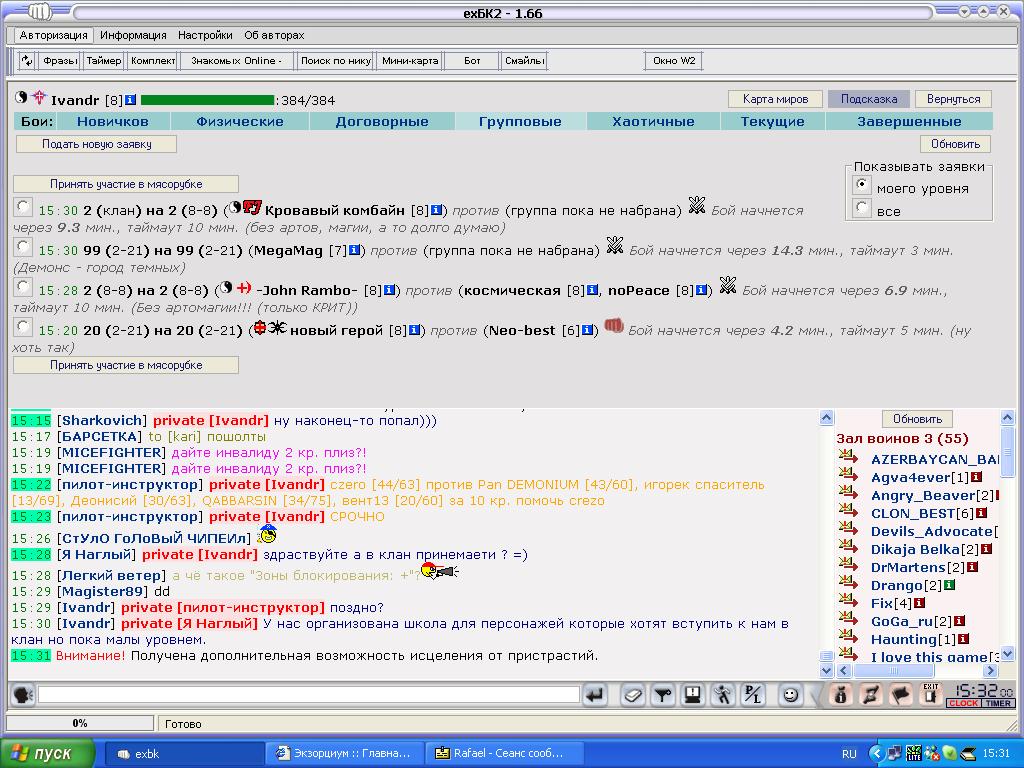Switch to the Групповые fights tab
Viewport: 1024px width, 768px height.
click(x=520, y=121)
